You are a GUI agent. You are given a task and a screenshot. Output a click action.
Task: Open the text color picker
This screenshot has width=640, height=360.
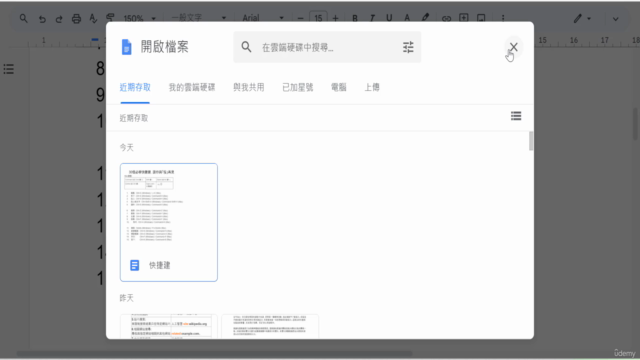click(x=407, y=18)
